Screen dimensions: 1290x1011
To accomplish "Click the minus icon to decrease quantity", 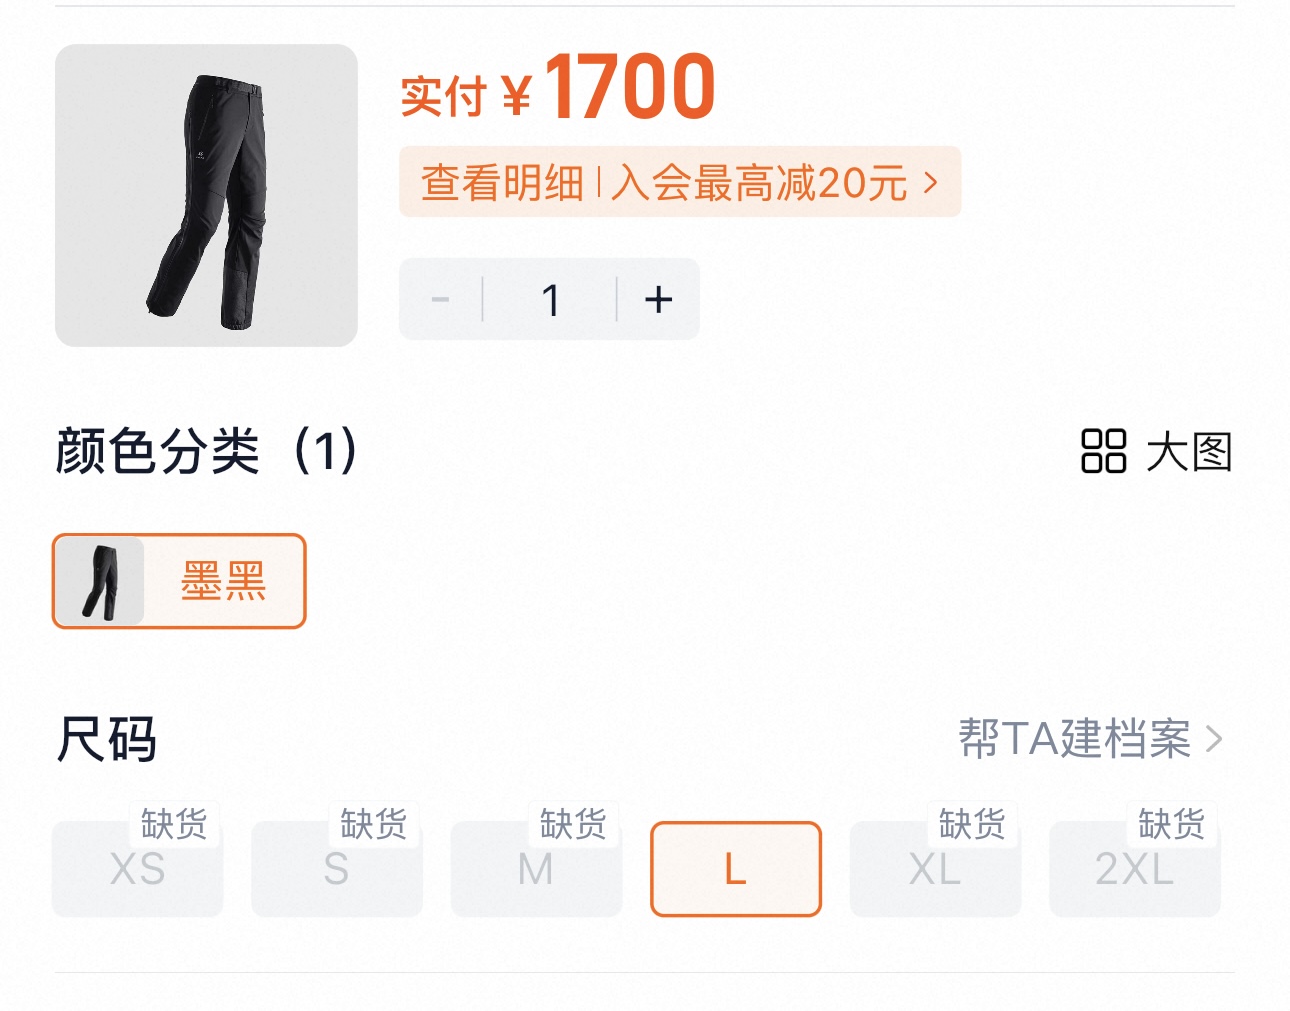I will tap(440, 299).
